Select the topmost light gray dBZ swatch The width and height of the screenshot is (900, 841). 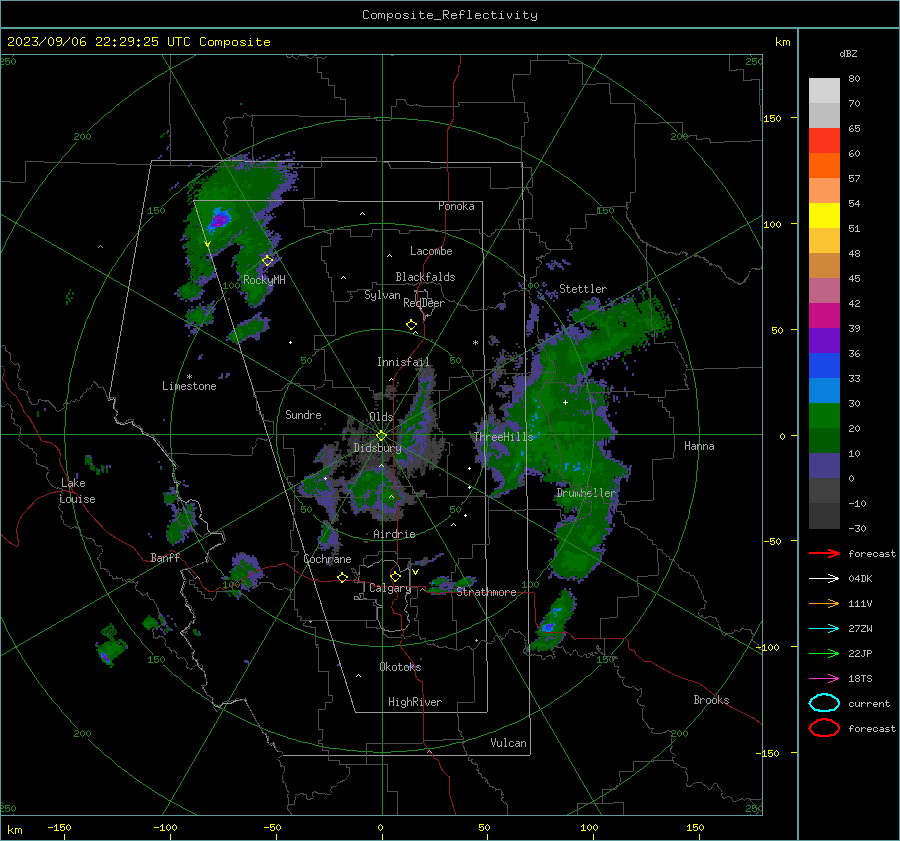tap(824, 91)
